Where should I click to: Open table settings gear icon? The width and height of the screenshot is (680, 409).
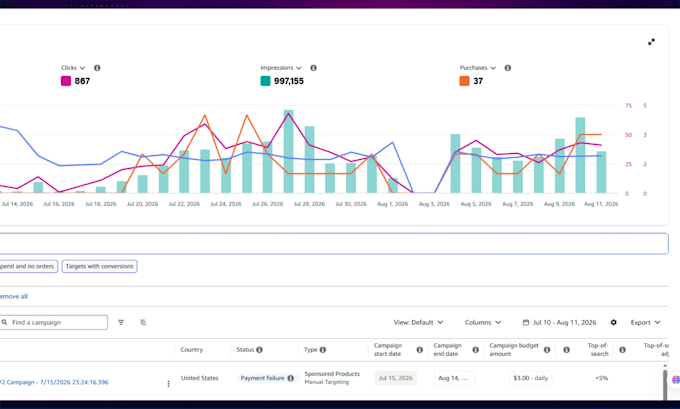click(x=613, y=322)
